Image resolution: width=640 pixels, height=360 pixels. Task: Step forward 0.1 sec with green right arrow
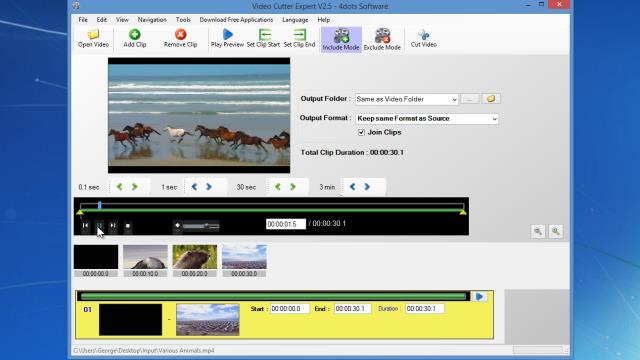click(135, 187)
